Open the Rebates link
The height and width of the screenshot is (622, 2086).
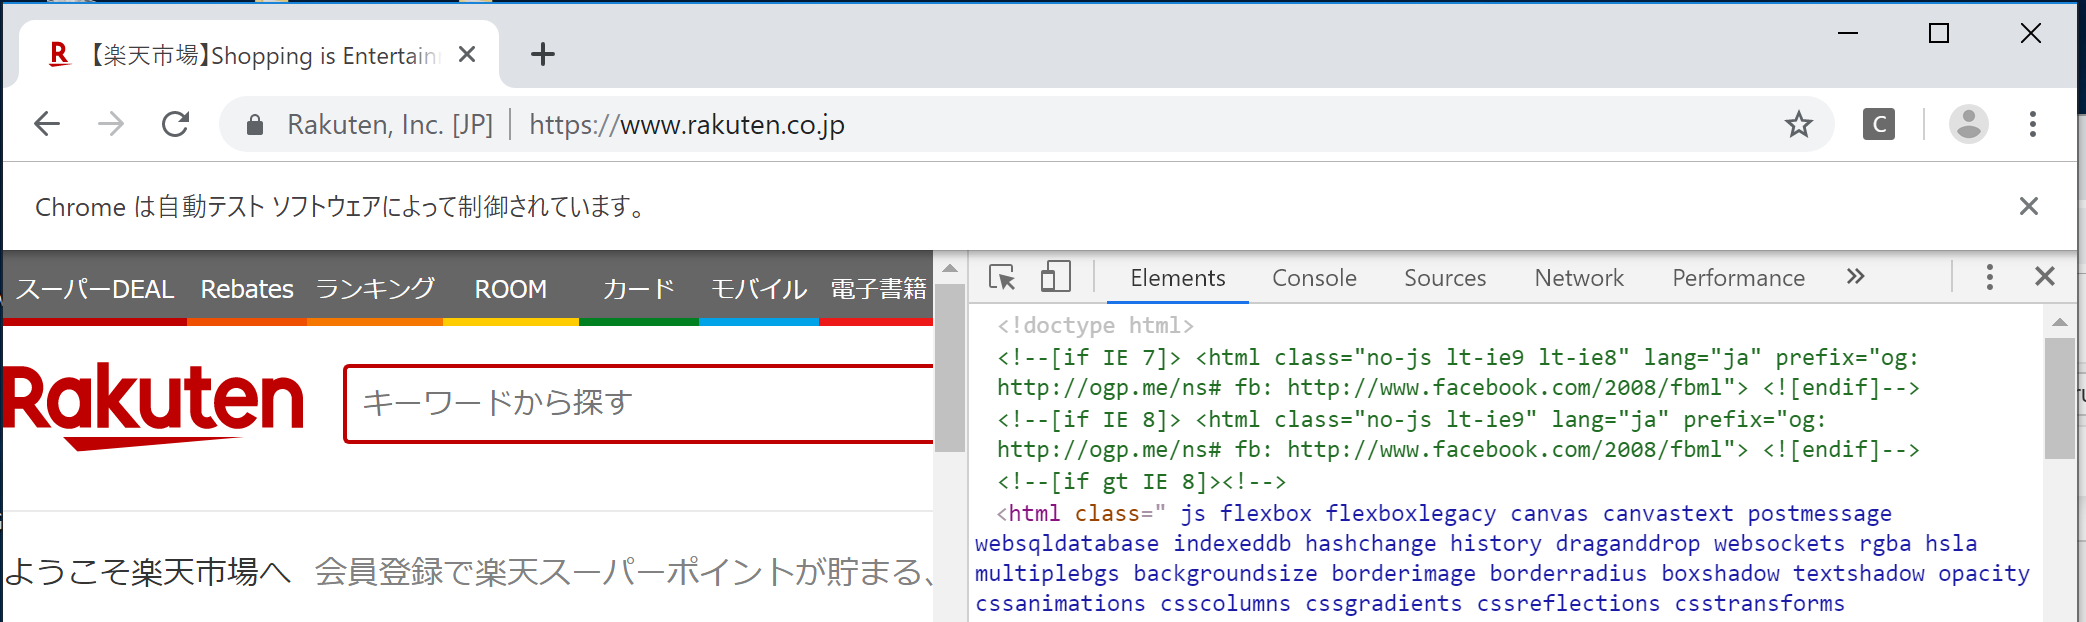pos(247,289)
